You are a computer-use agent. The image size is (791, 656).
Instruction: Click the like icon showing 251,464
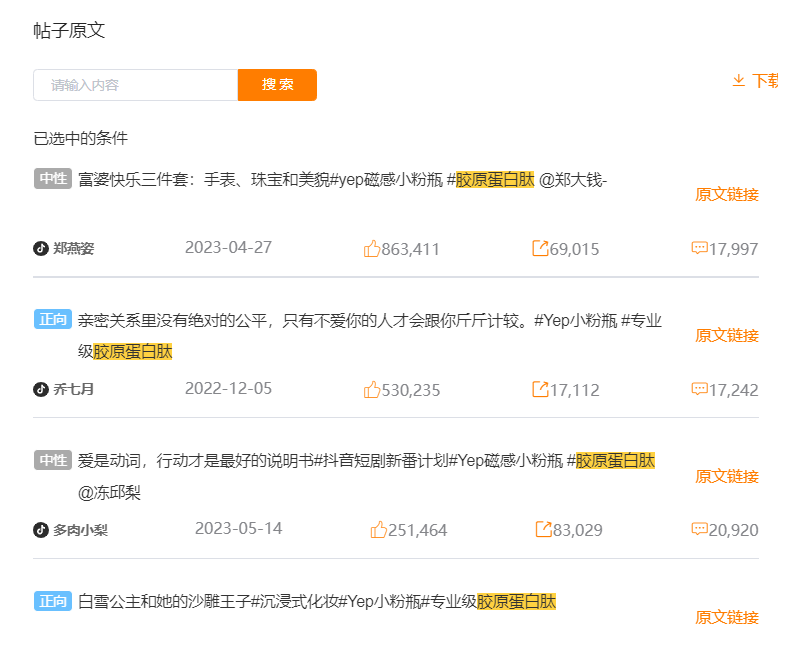click(378, 529)
